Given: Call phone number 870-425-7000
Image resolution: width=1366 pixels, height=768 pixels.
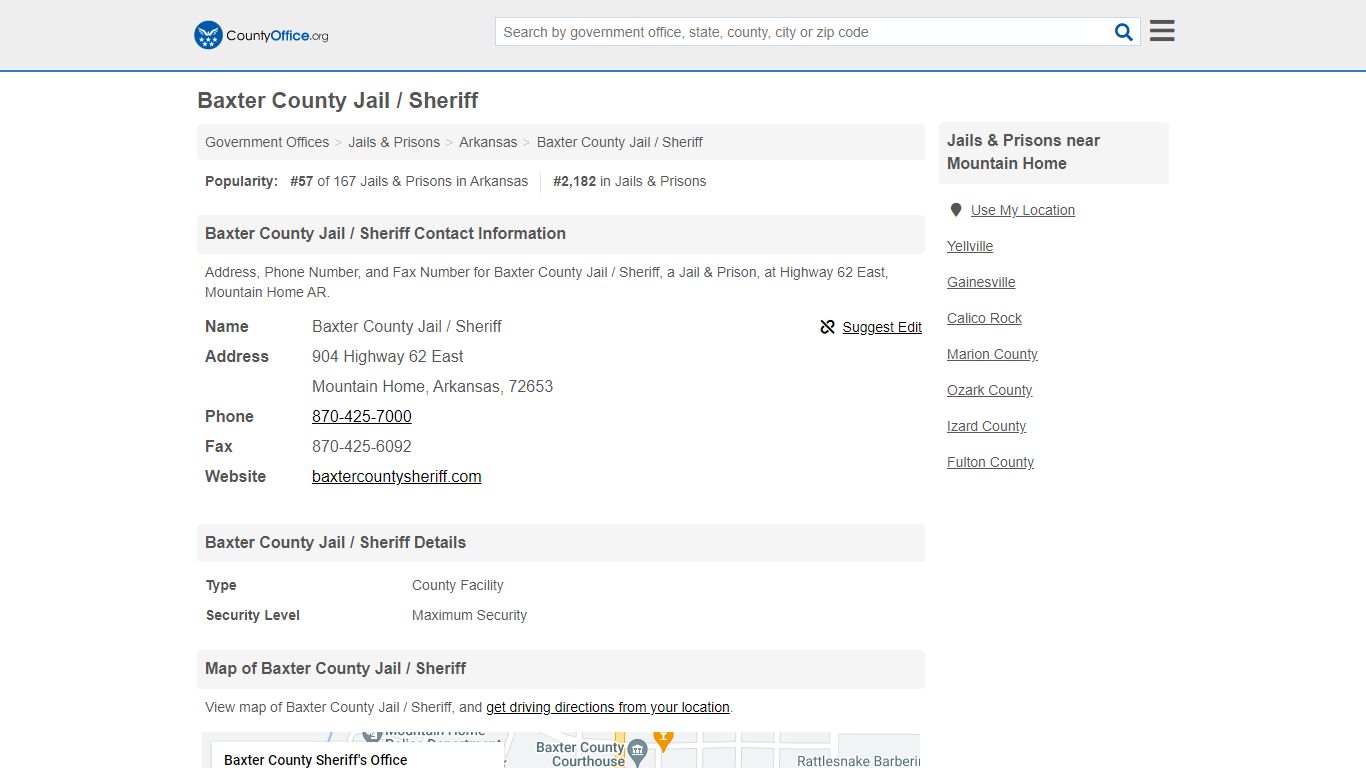Looking at the screenshot, I should [362, 416].
